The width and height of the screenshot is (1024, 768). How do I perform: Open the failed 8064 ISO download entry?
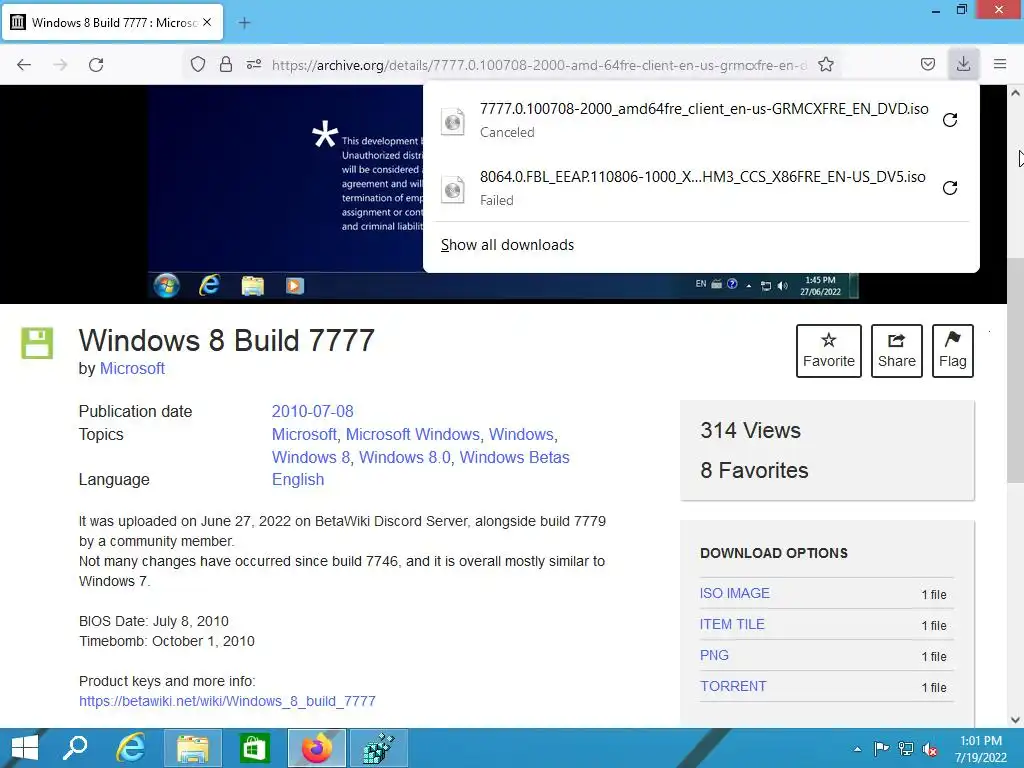pyautogui.click(x=686, y=188)
